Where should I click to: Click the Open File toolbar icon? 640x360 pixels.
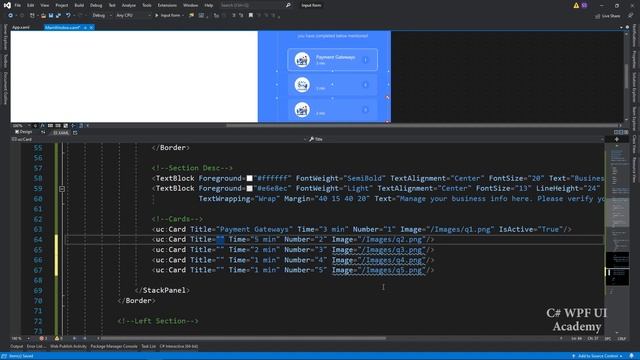43,16
